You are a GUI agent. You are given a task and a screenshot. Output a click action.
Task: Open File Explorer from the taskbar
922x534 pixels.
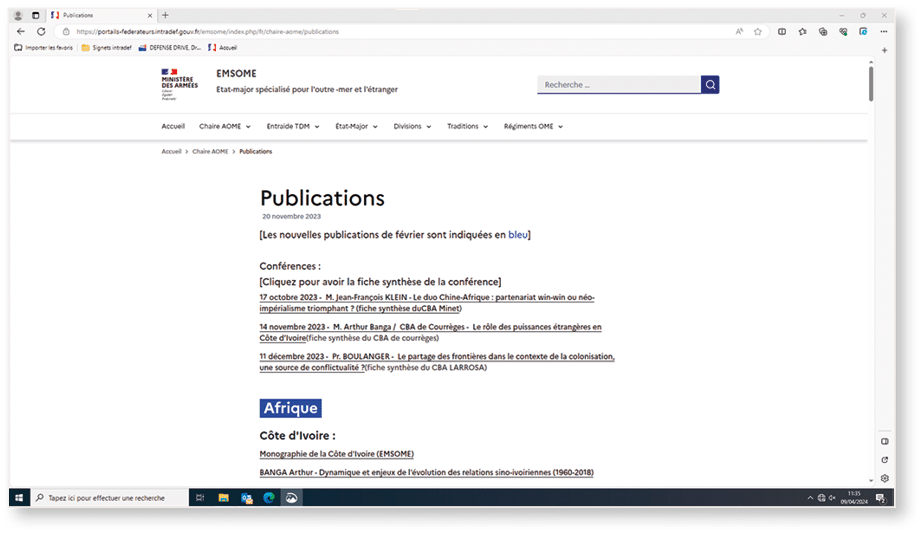pos(223,497)
